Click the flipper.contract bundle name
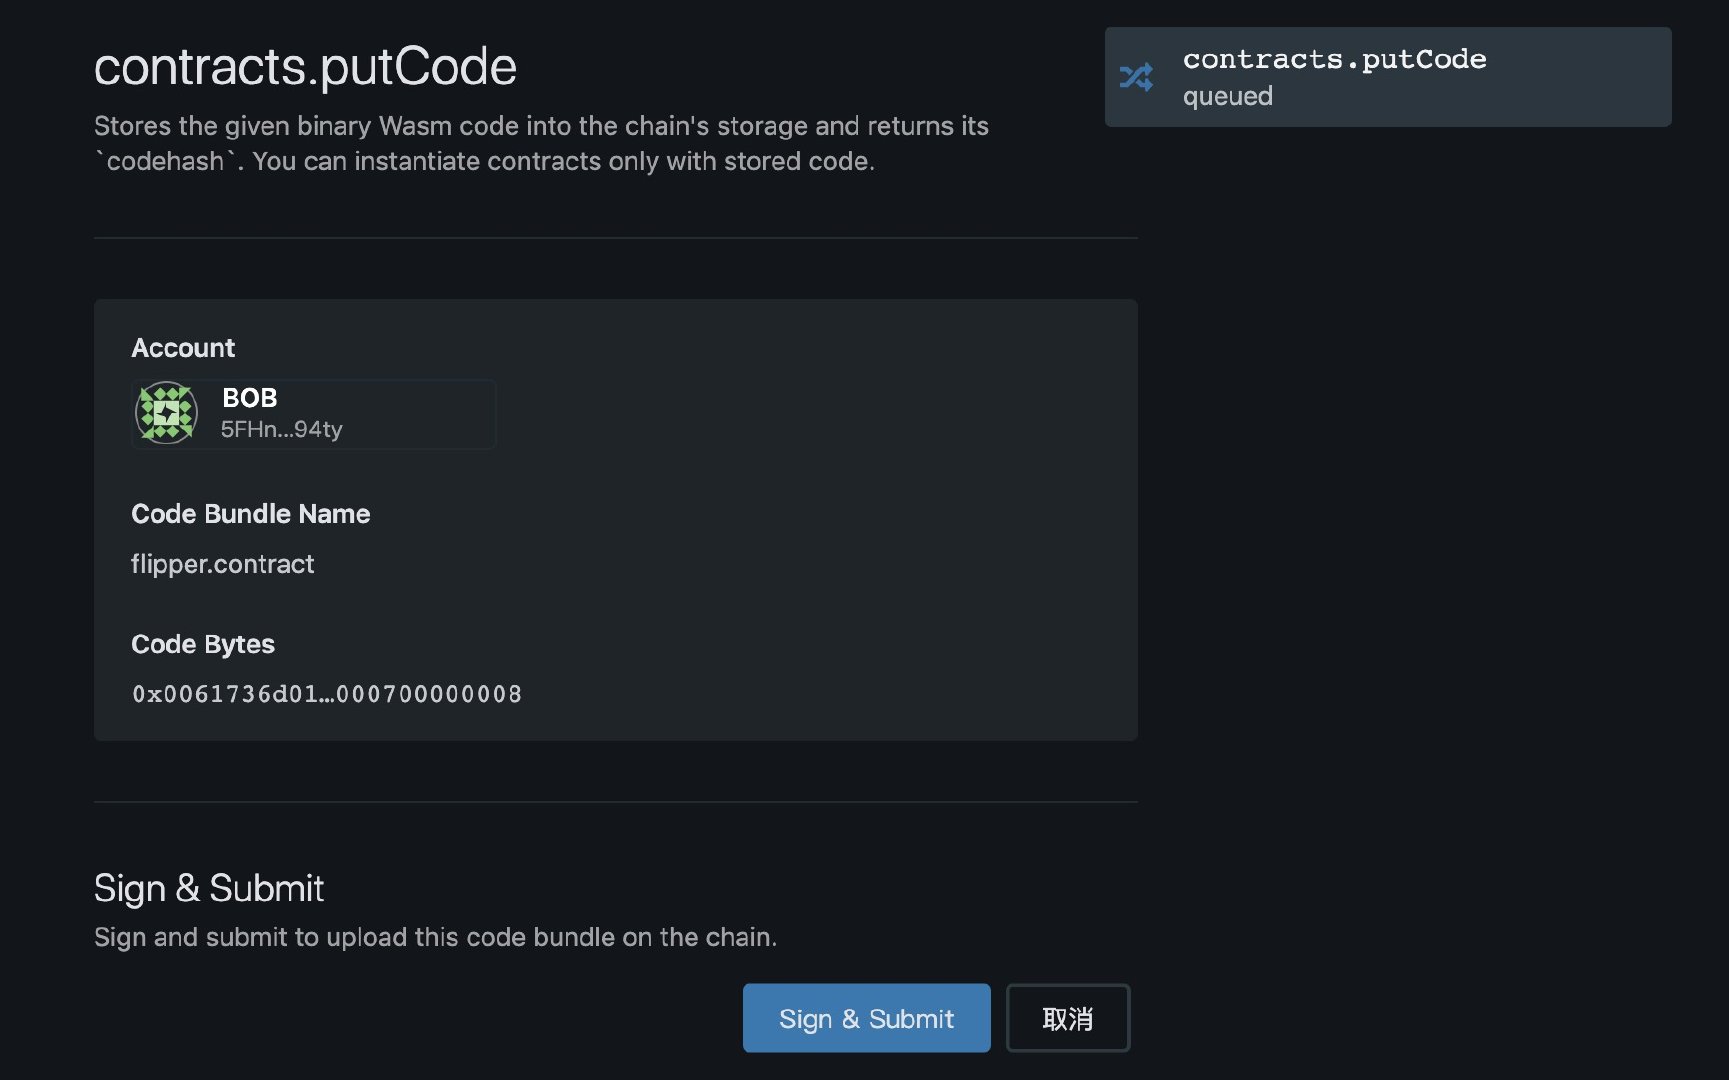 (222, 564)
